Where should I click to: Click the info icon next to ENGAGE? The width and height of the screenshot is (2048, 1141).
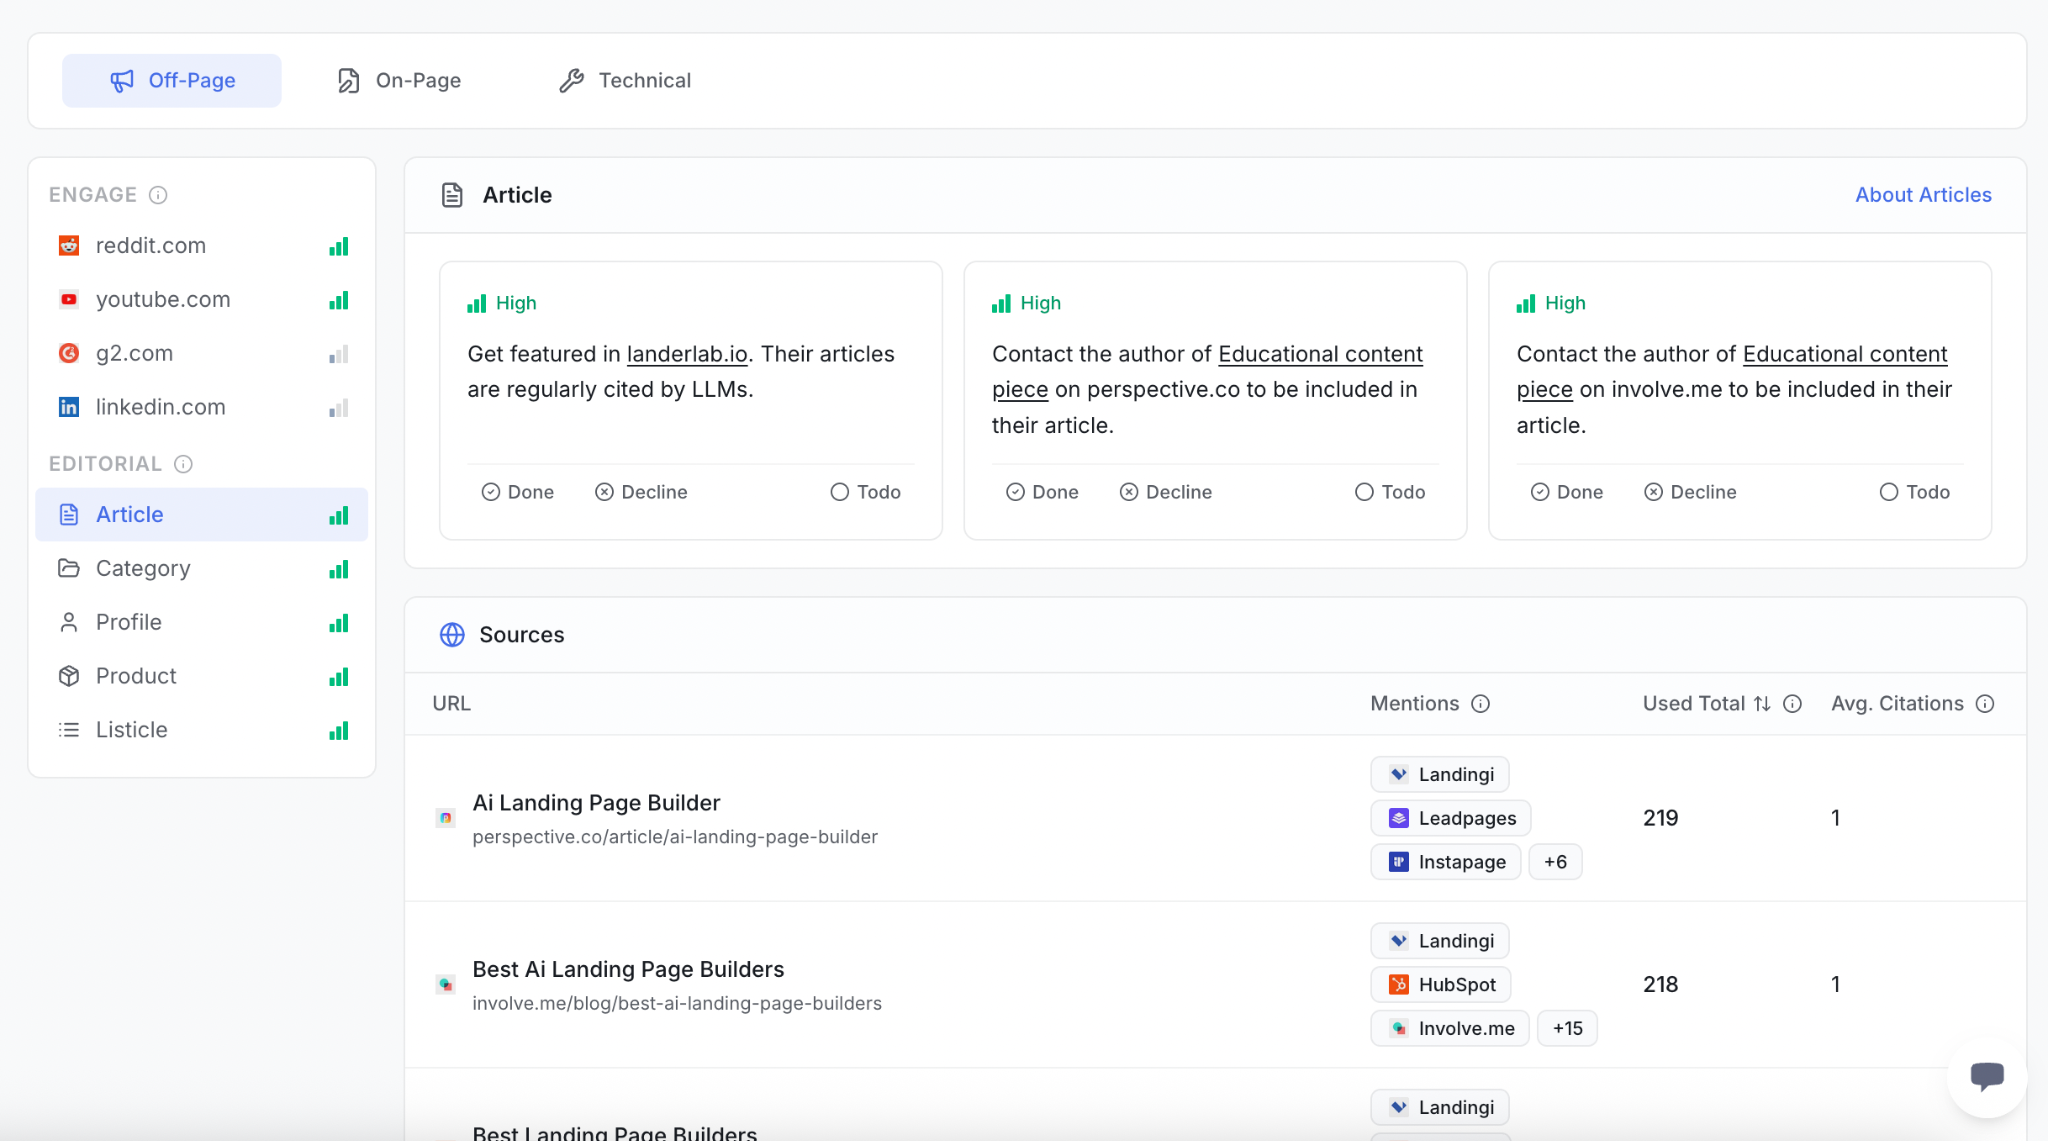tap(158, 195)
